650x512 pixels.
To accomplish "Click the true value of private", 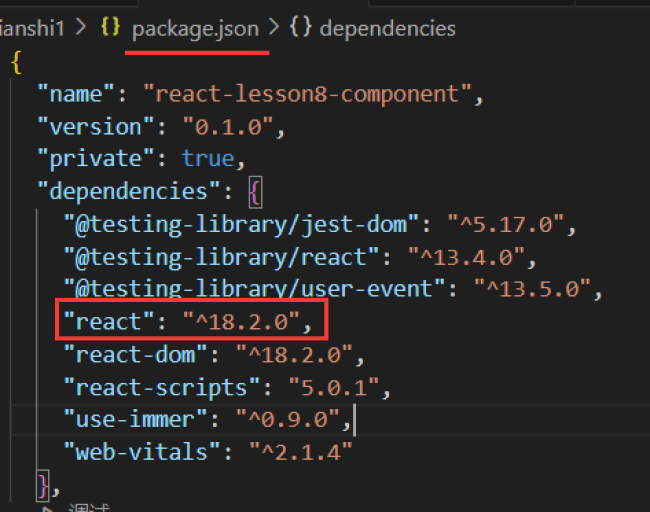I will click(x=208, y=158).
